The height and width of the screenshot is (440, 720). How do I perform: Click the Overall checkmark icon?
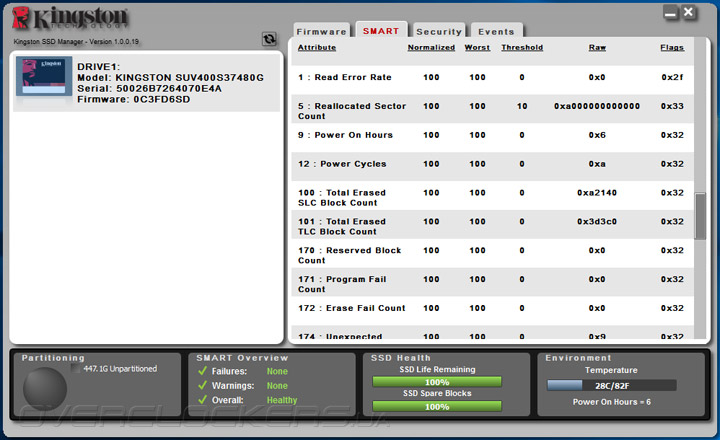202,400
